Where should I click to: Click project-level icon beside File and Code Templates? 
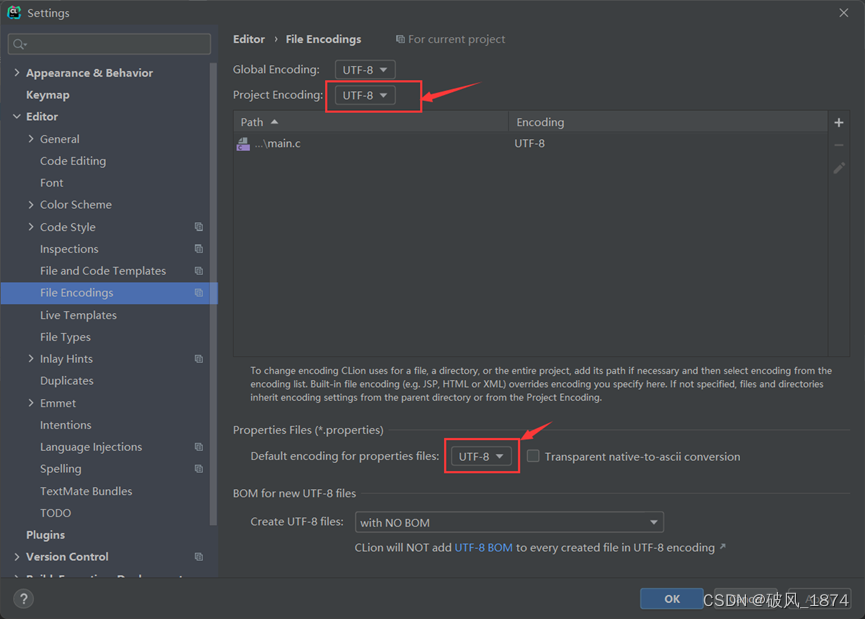click(199, 271)
